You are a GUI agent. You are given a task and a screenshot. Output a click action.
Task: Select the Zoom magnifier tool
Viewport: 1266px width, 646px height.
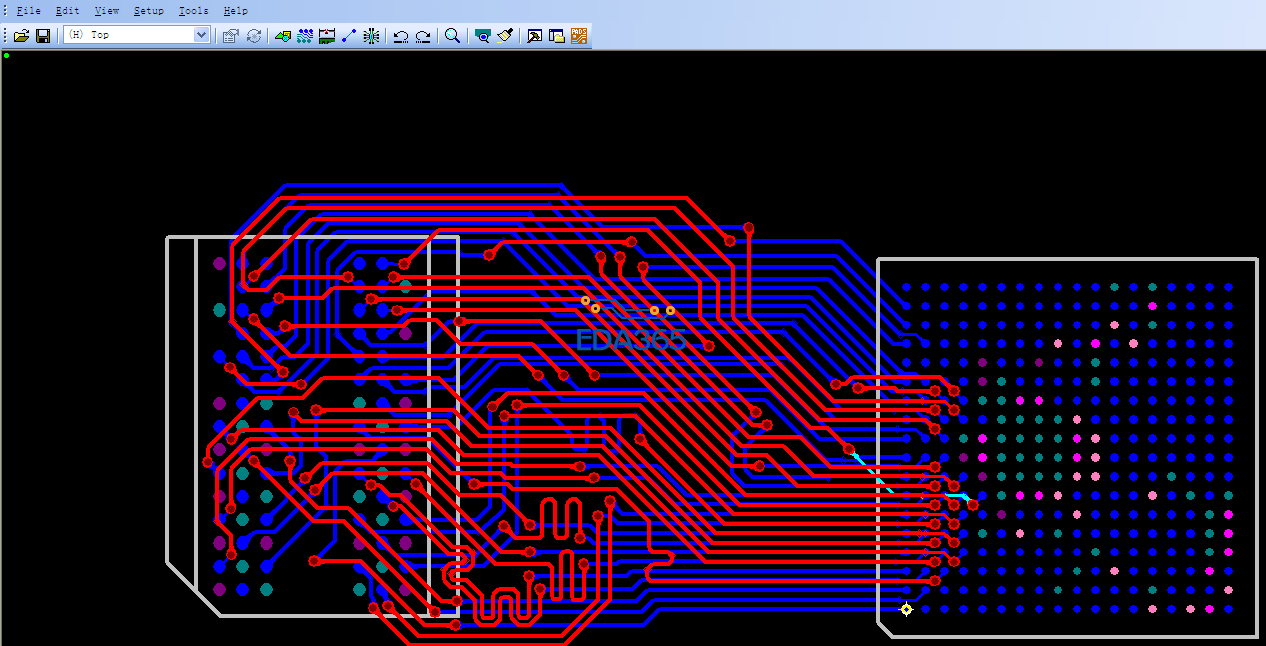pos(453,36)
